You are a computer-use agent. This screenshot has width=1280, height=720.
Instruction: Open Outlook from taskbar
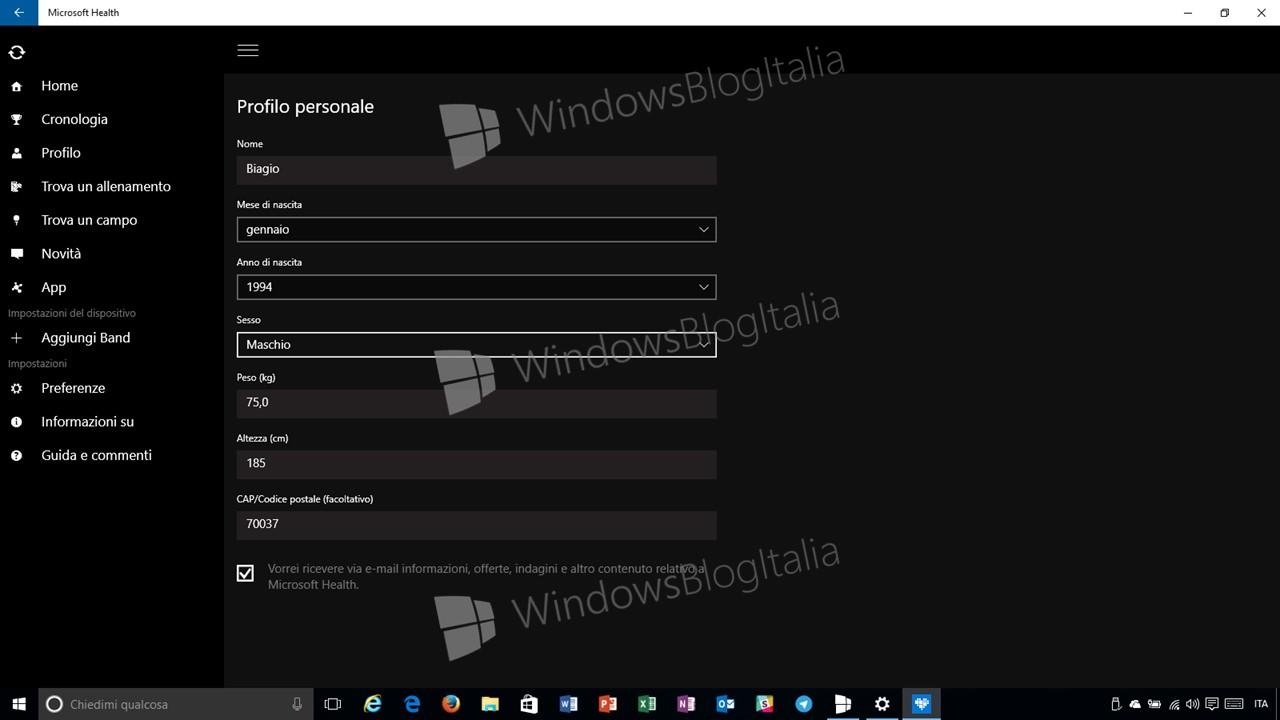(x=725, y=704)
